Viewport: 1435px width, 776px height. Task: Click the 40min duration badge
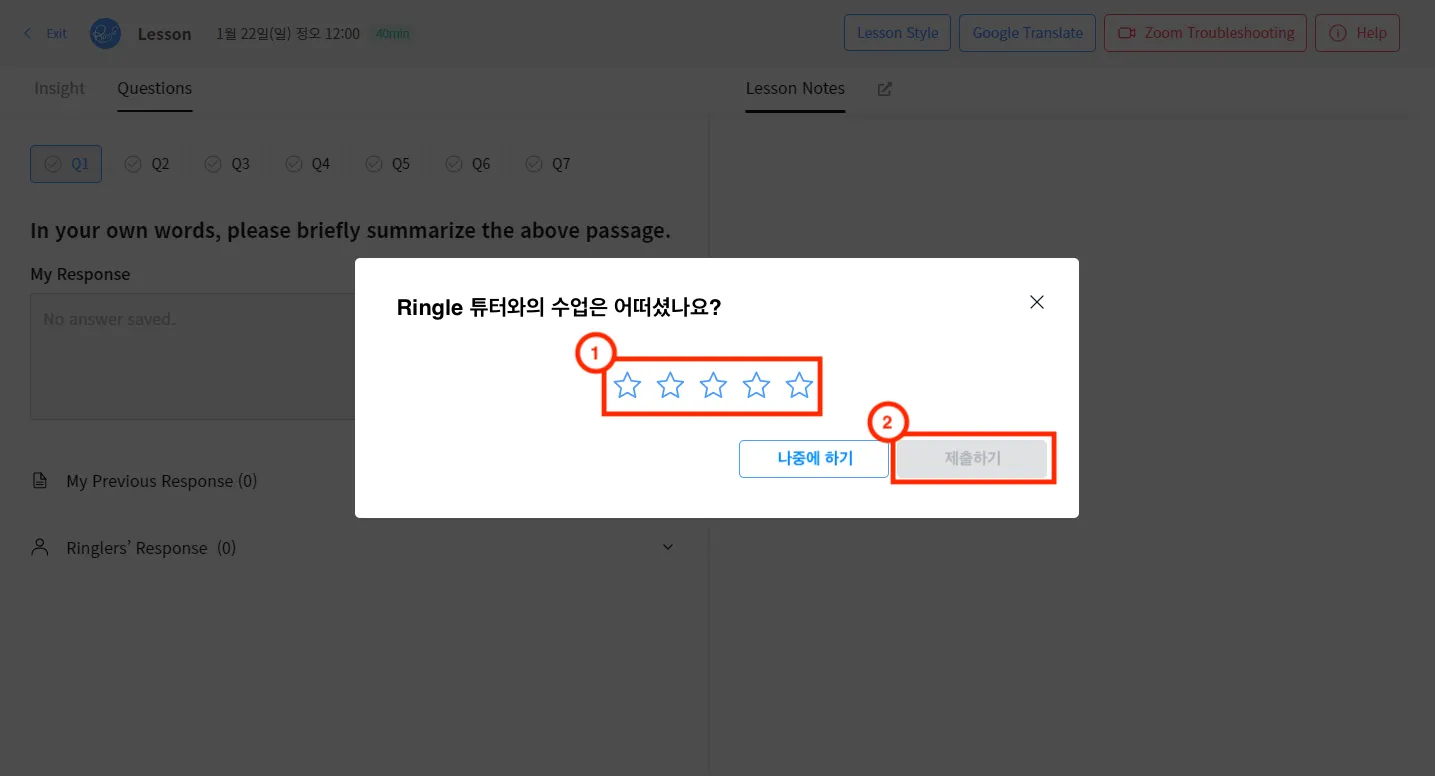[391, 34]
